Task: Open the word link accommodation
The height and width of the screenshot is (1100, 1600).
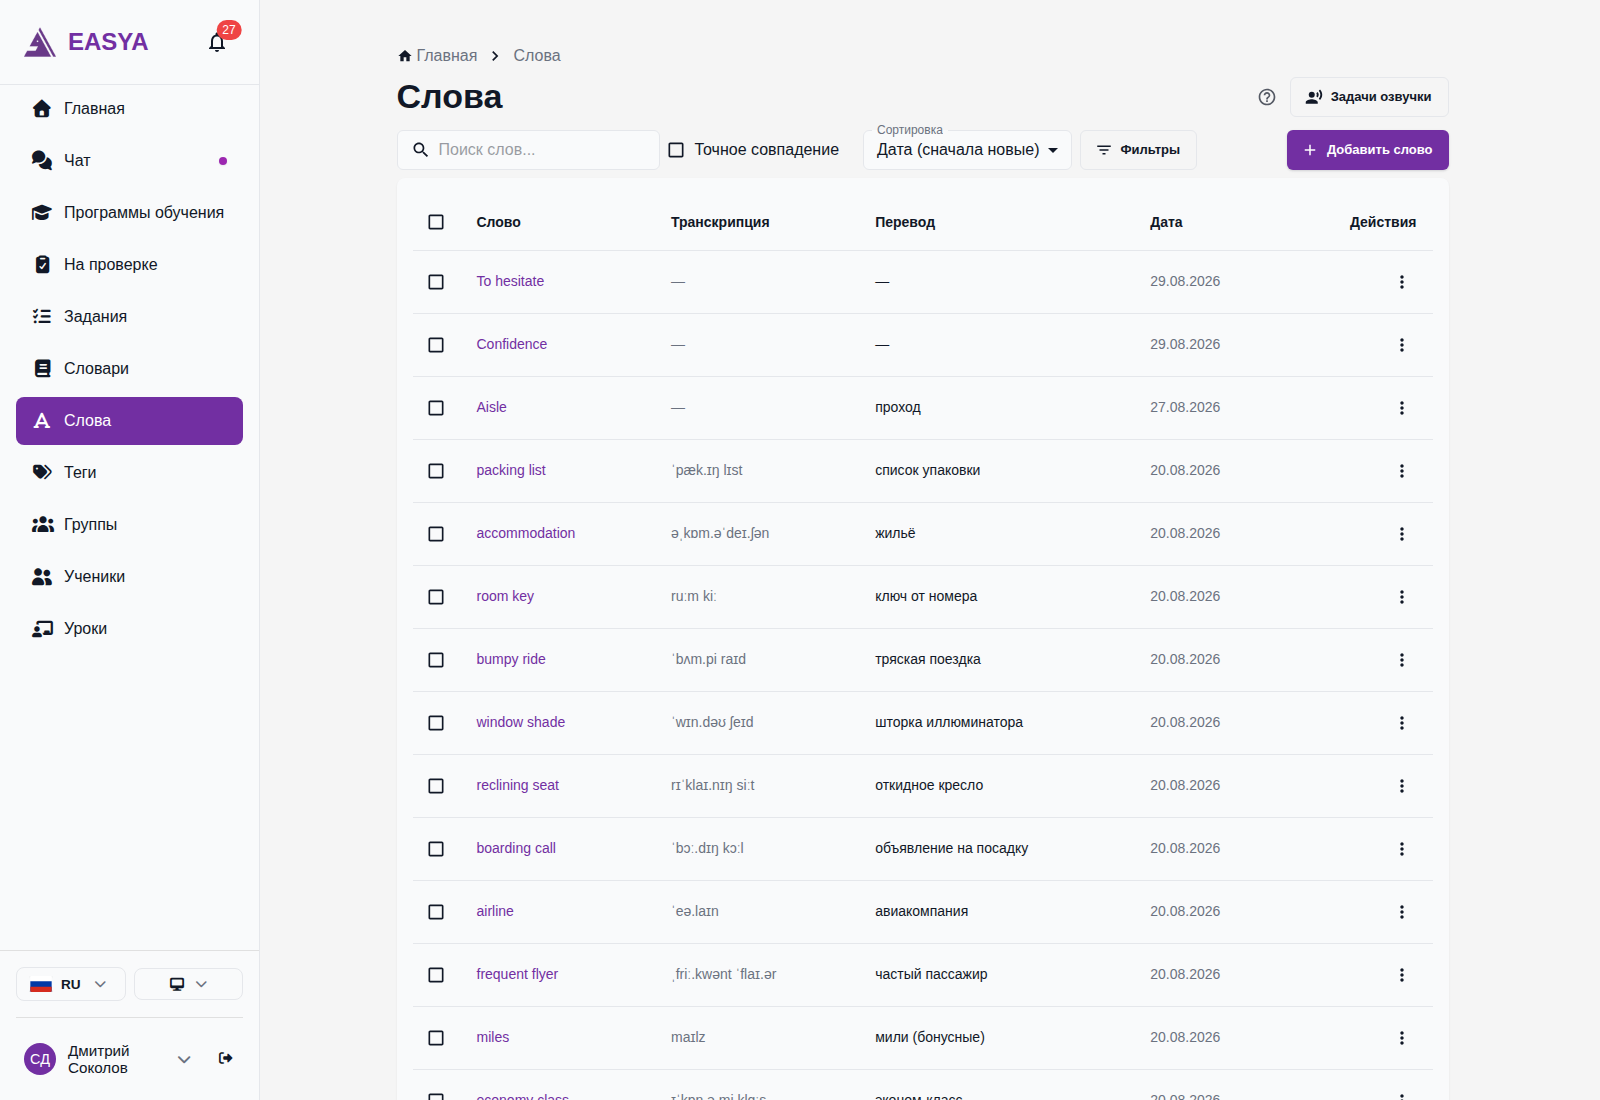Action: coord(525,534)
